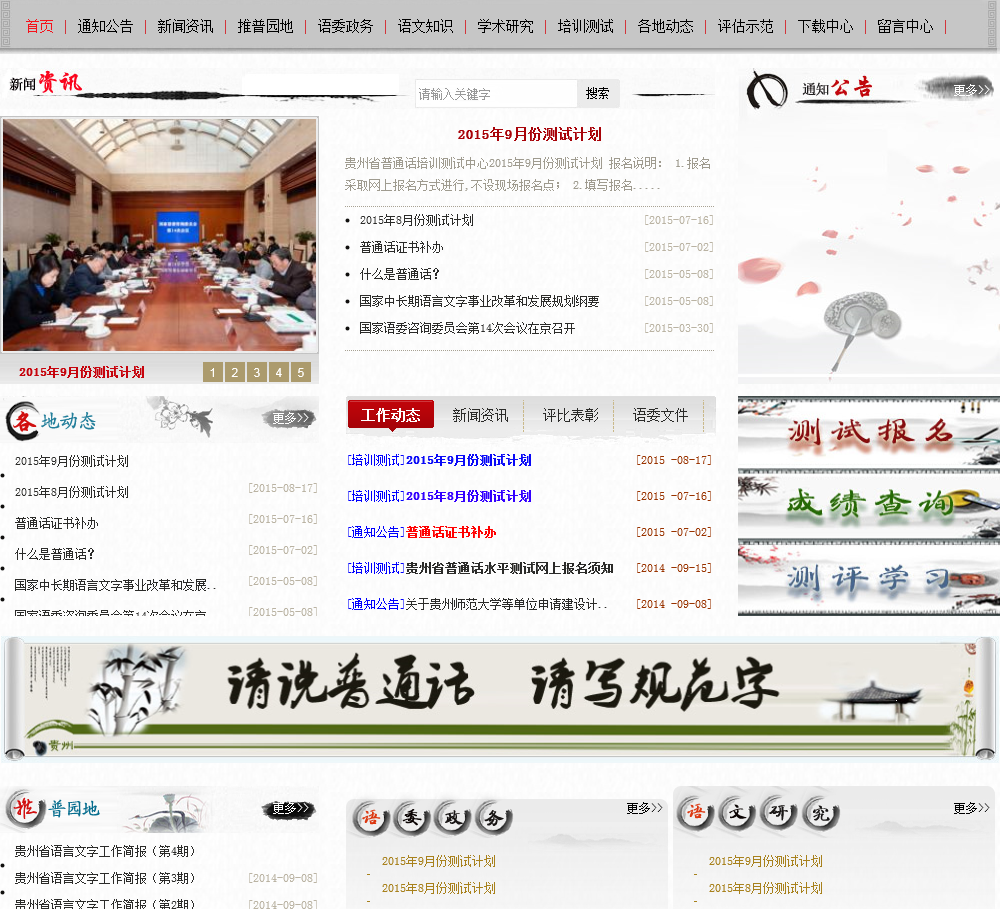Open the 首页 navigation item
This screenshot has height=909, width=1000.
pos(40,27)
